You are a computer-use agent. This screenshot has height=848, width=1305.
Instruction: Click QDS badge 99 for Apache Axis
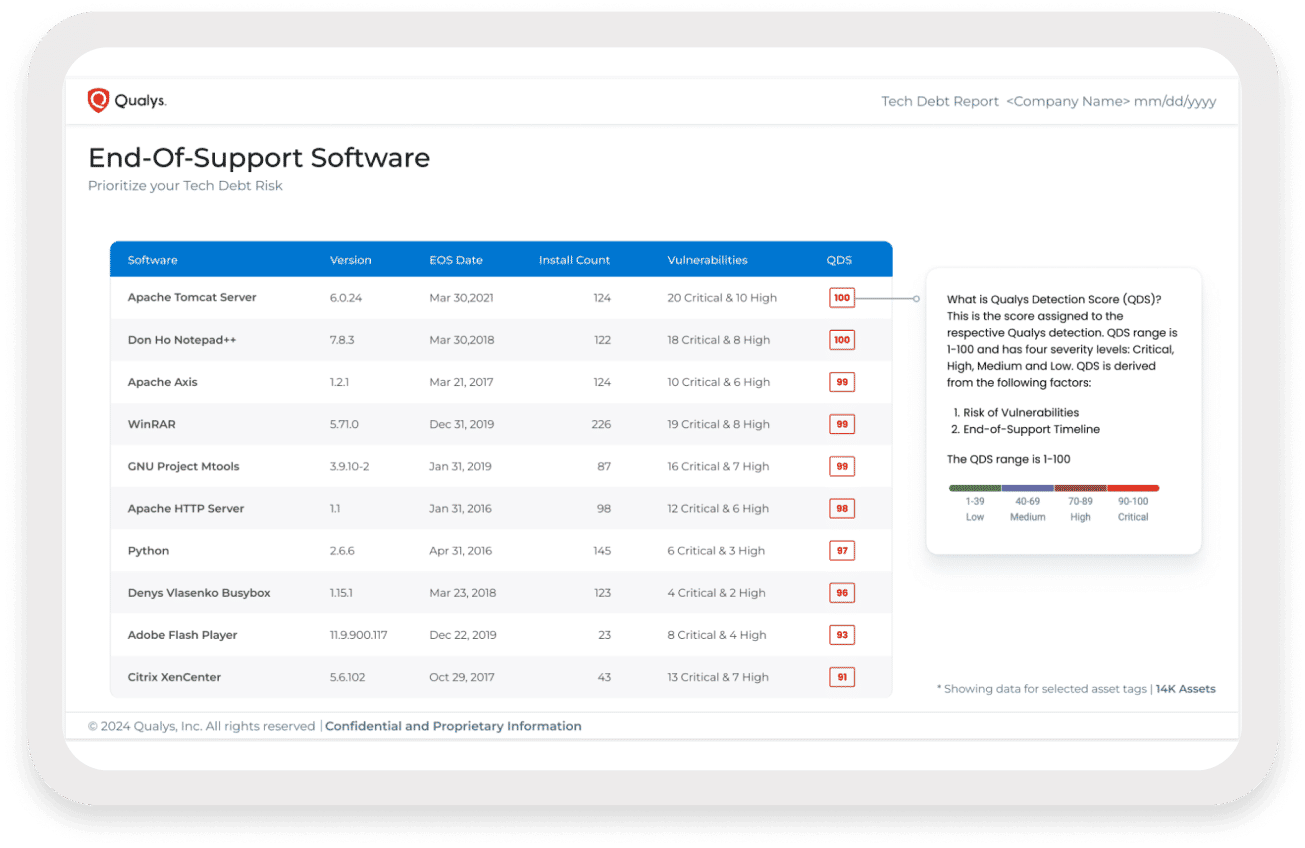842,382
